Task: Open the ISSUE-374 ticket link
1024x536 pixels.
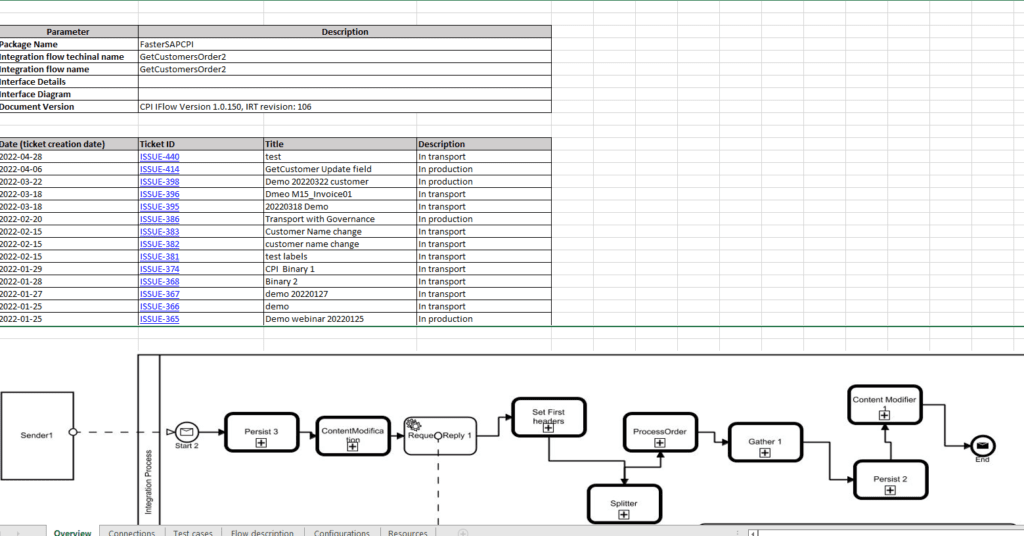Action: pos(159,269)
